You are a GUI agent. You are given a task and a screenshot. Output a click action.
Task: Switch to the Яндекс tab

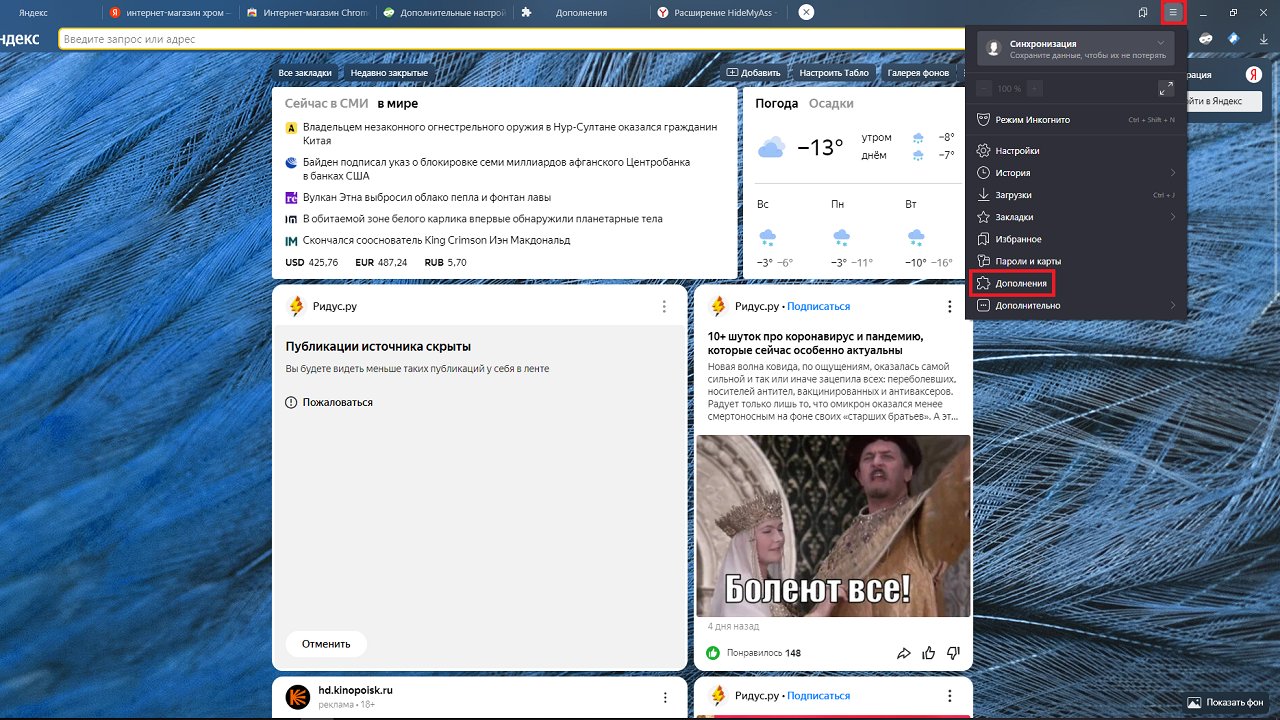tap(50, 13)
